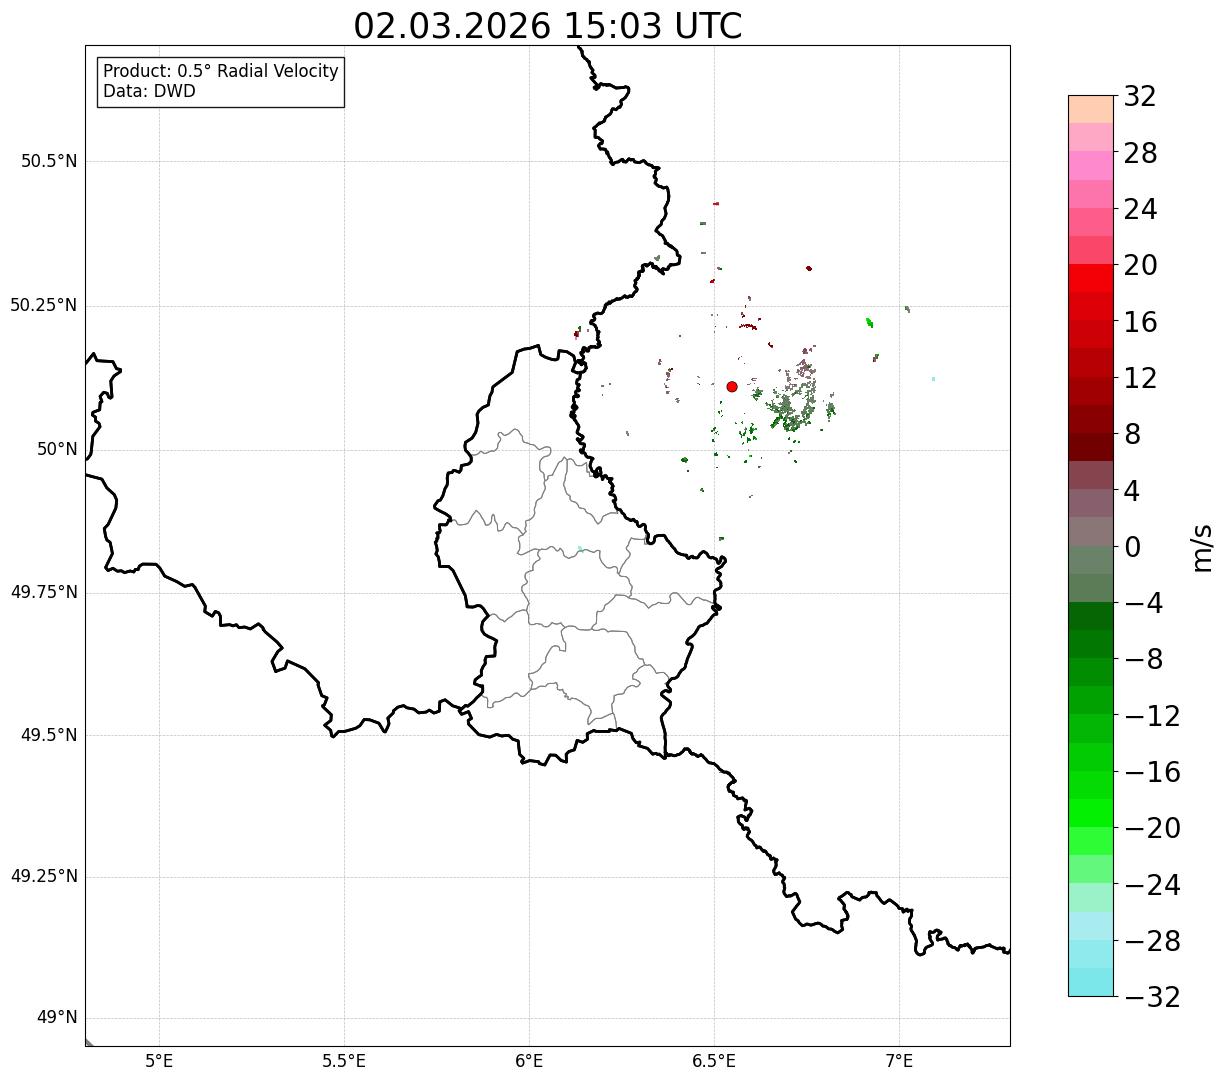Click the 49°N latitude label
Image resolution: width=1225 pixels, height=1081 pixels.
(57, 1017)
